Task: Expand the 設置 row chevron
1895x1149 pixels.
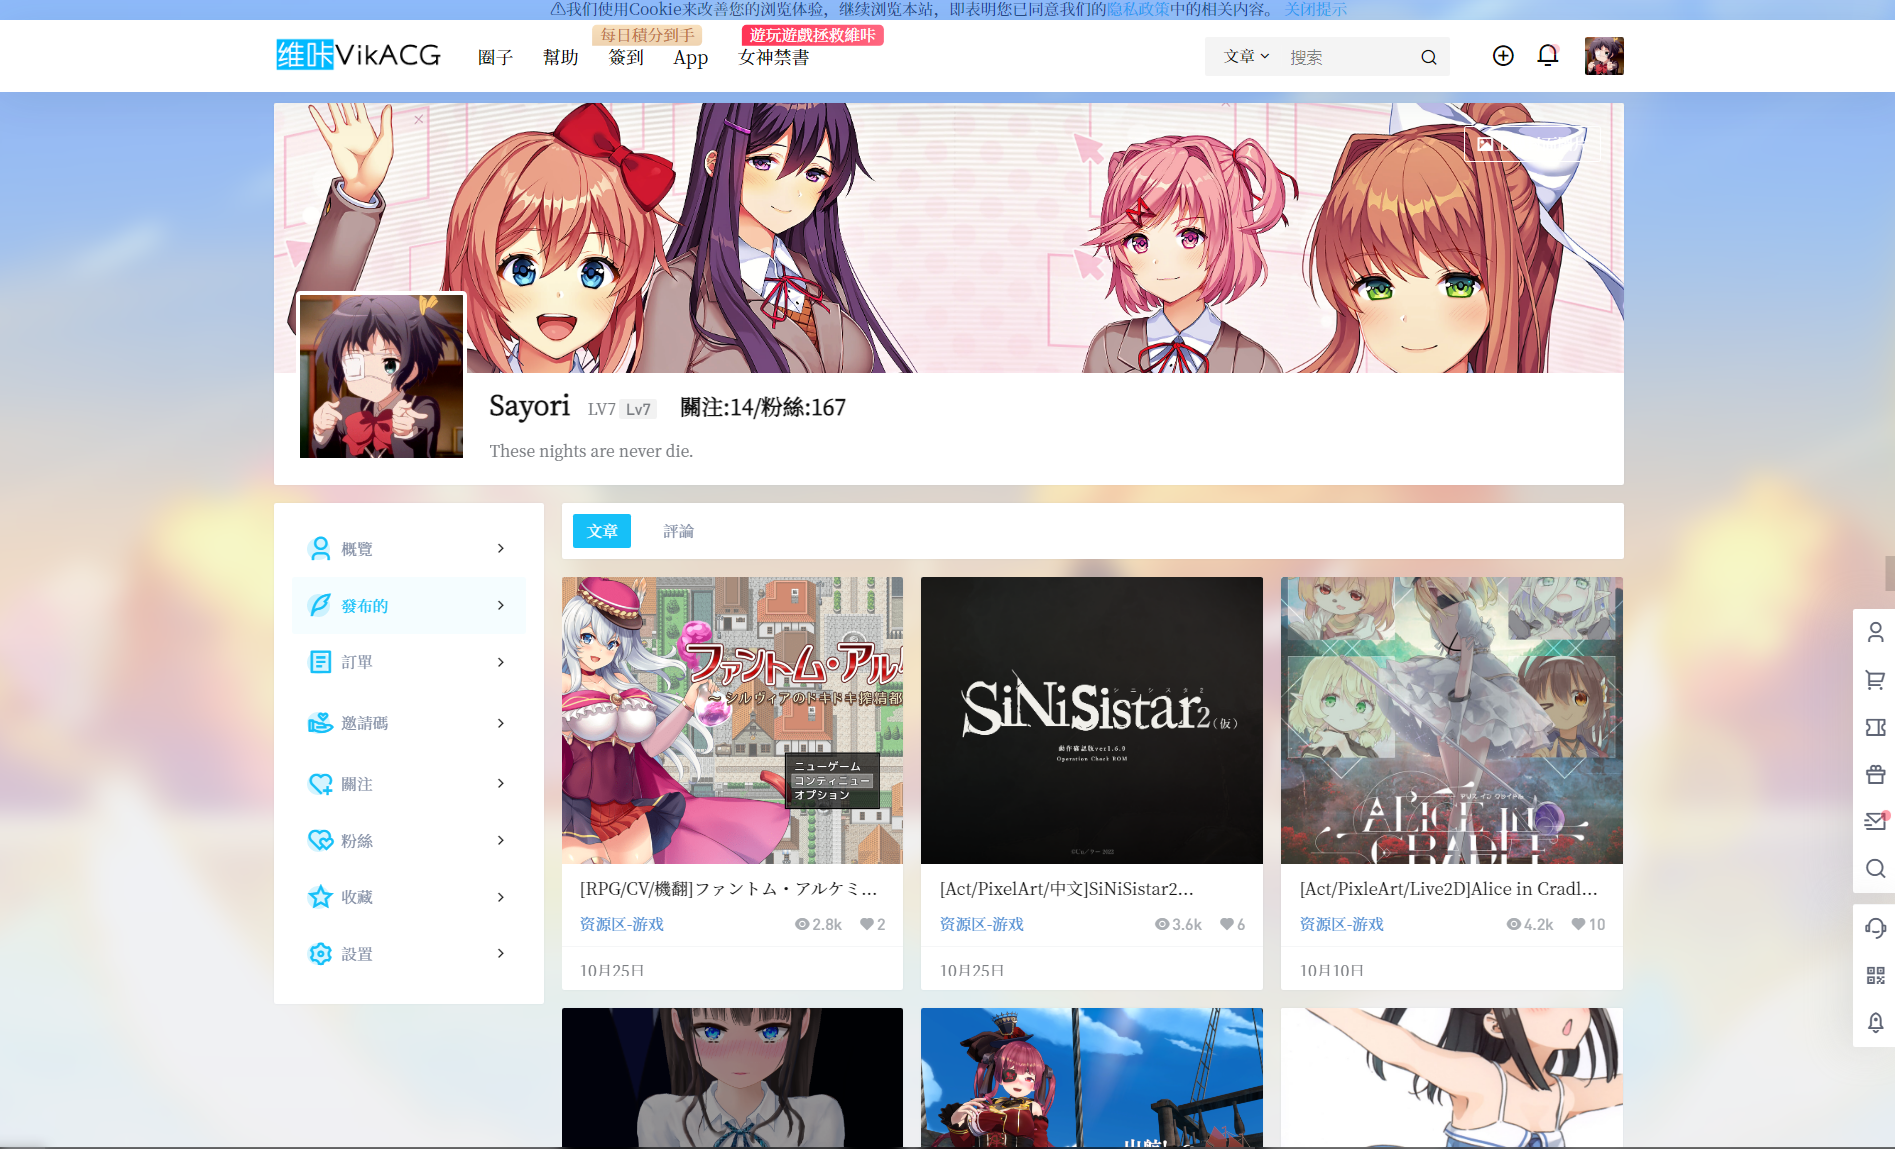Action: [501, 953]
